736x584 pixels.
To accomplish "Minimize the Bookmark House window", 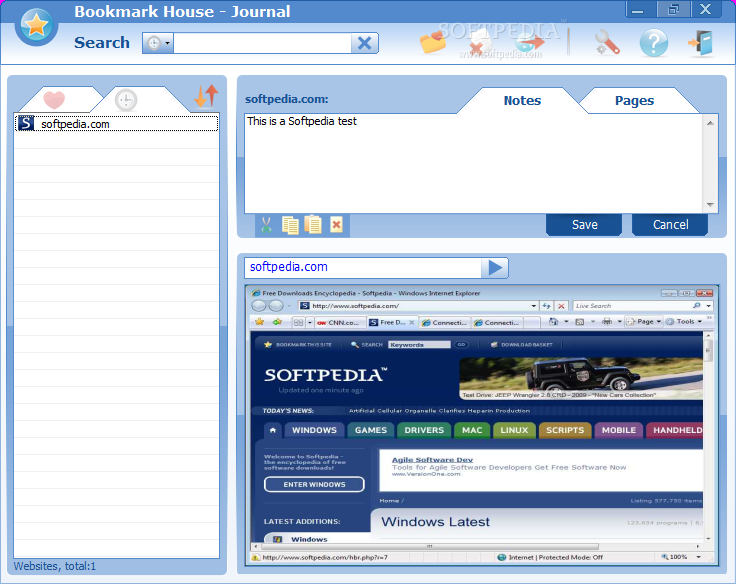I will pos(637,9).
